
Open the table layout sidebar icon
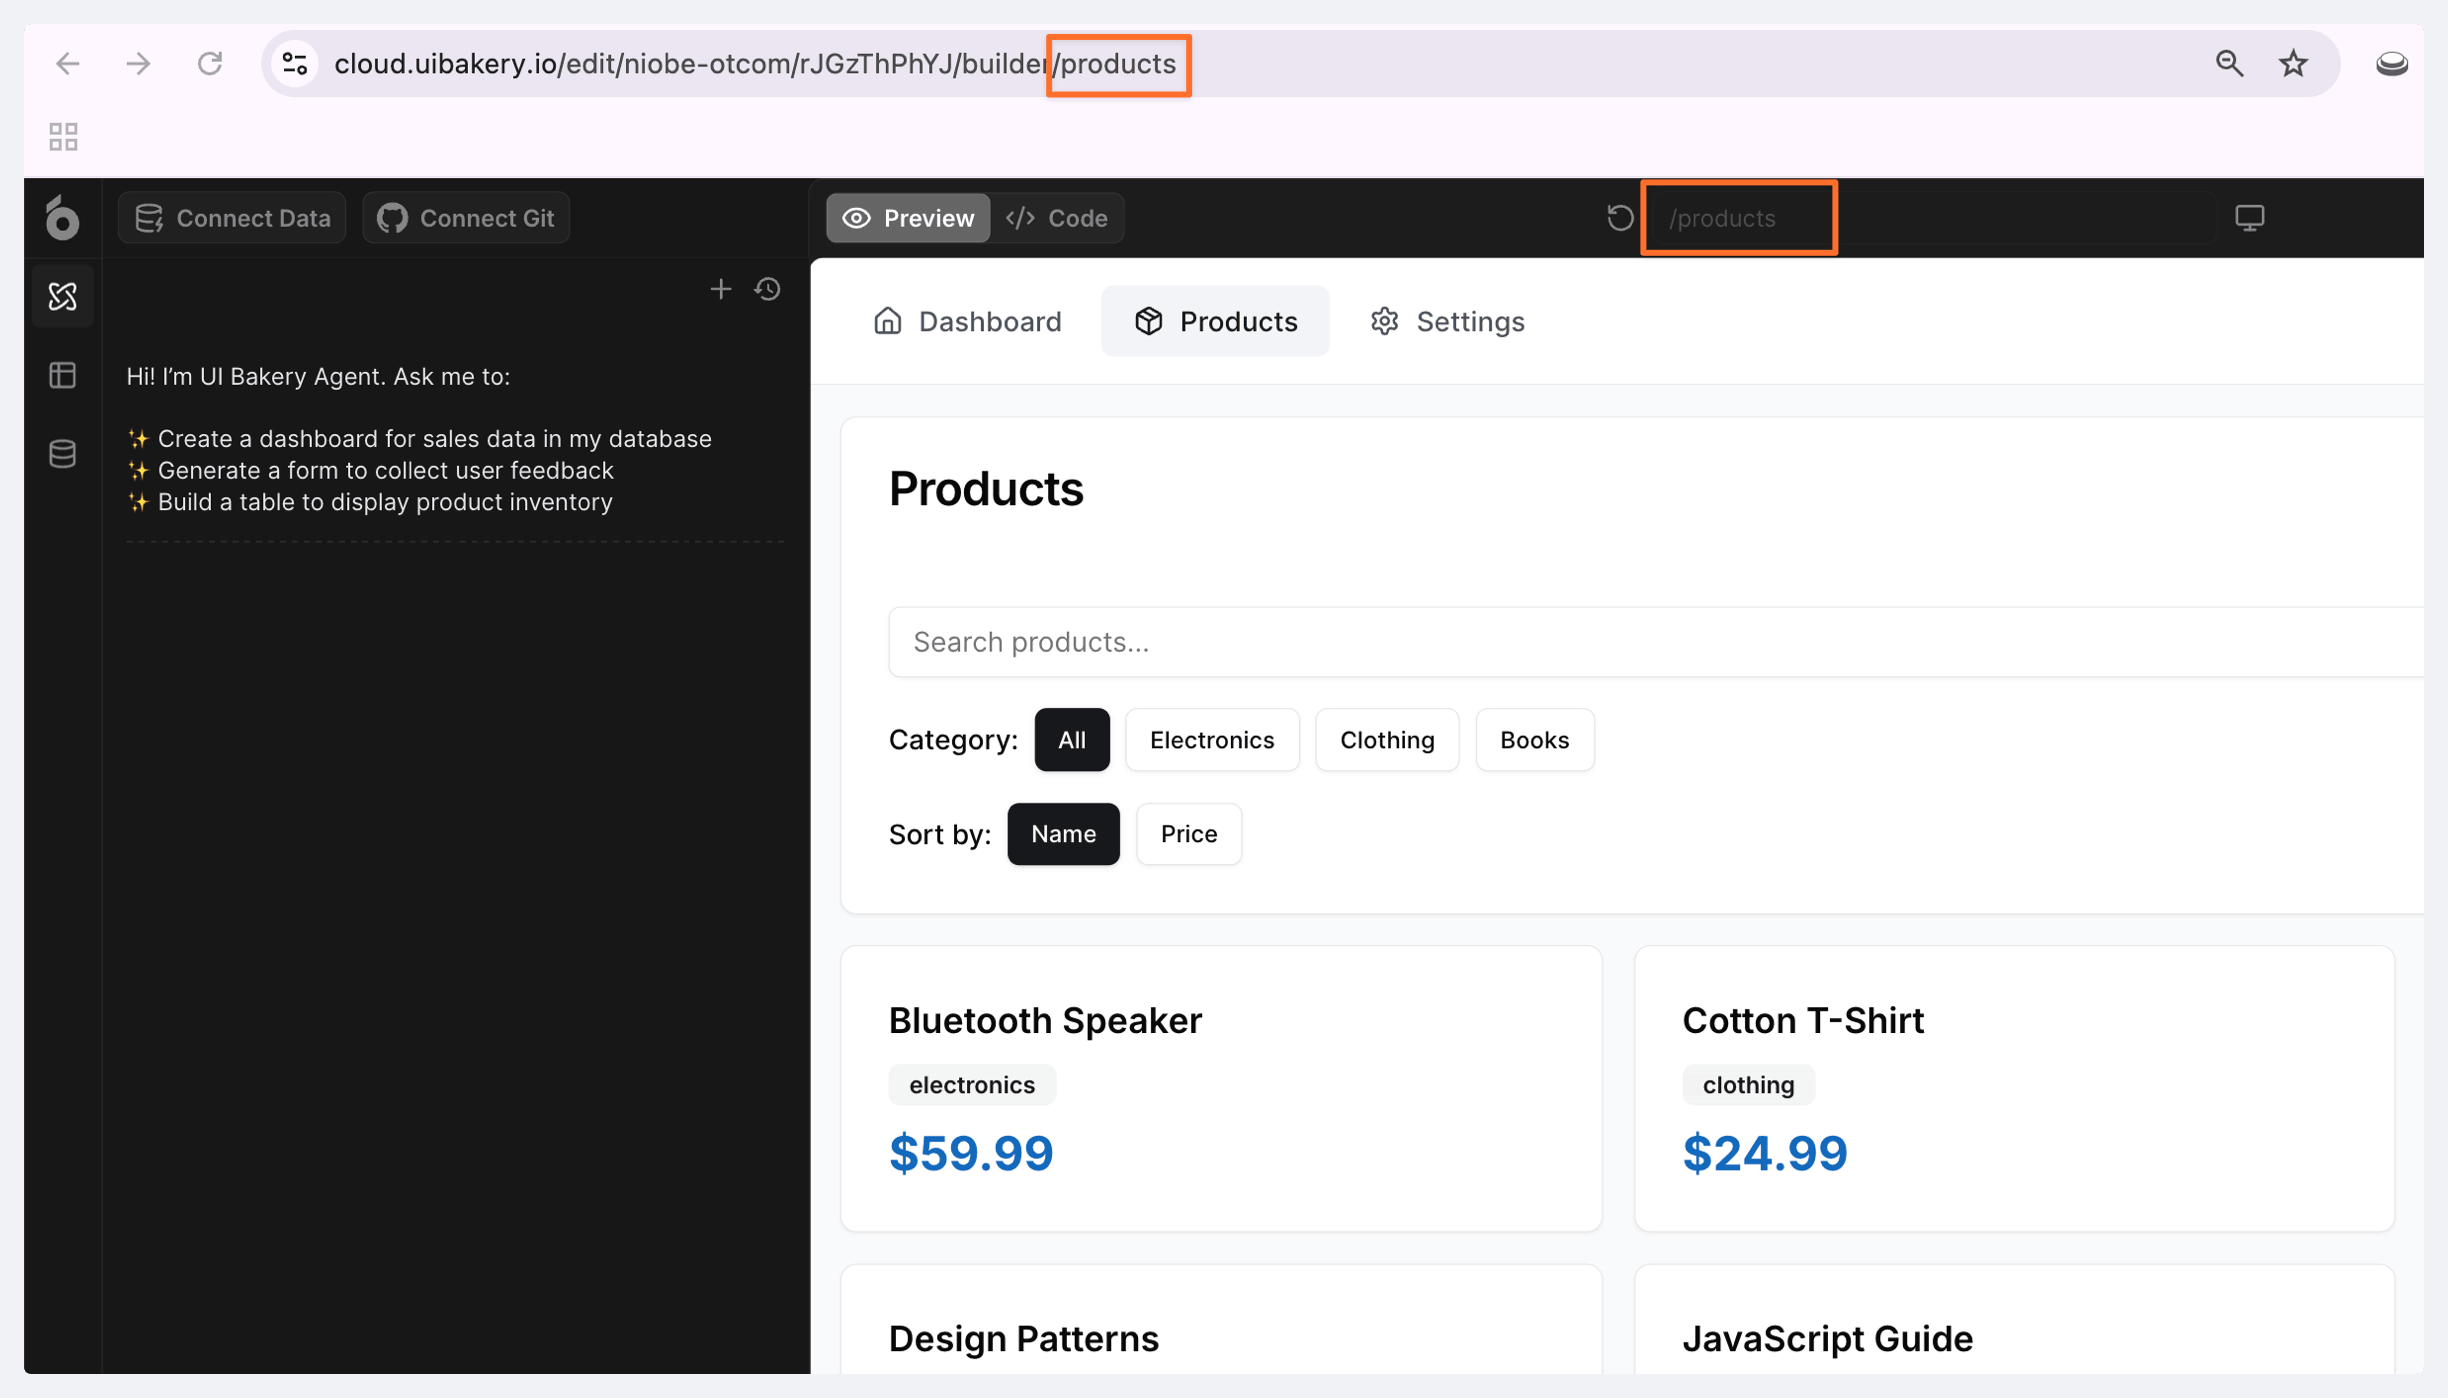click(x=62, y=375)
